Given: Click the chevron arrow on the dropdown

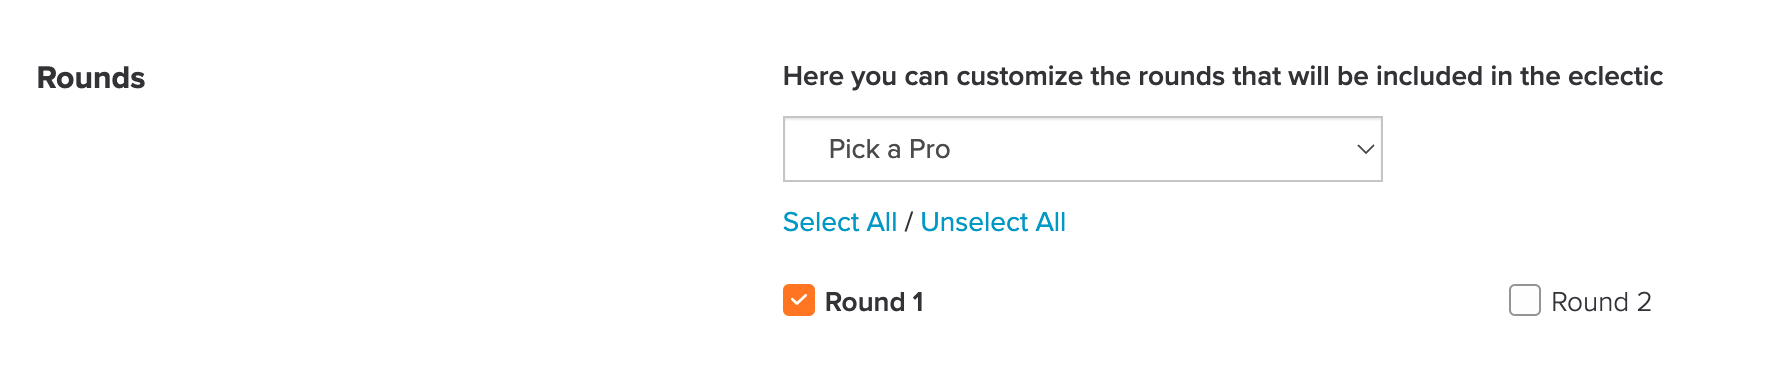Looking at the screenshot, I should point(1365,149).
